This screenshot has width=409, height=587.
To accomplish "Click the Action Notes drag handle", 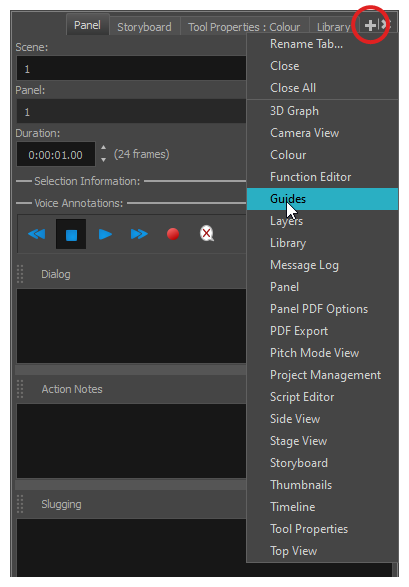I will pyautogui.click(x=20, y=389).
